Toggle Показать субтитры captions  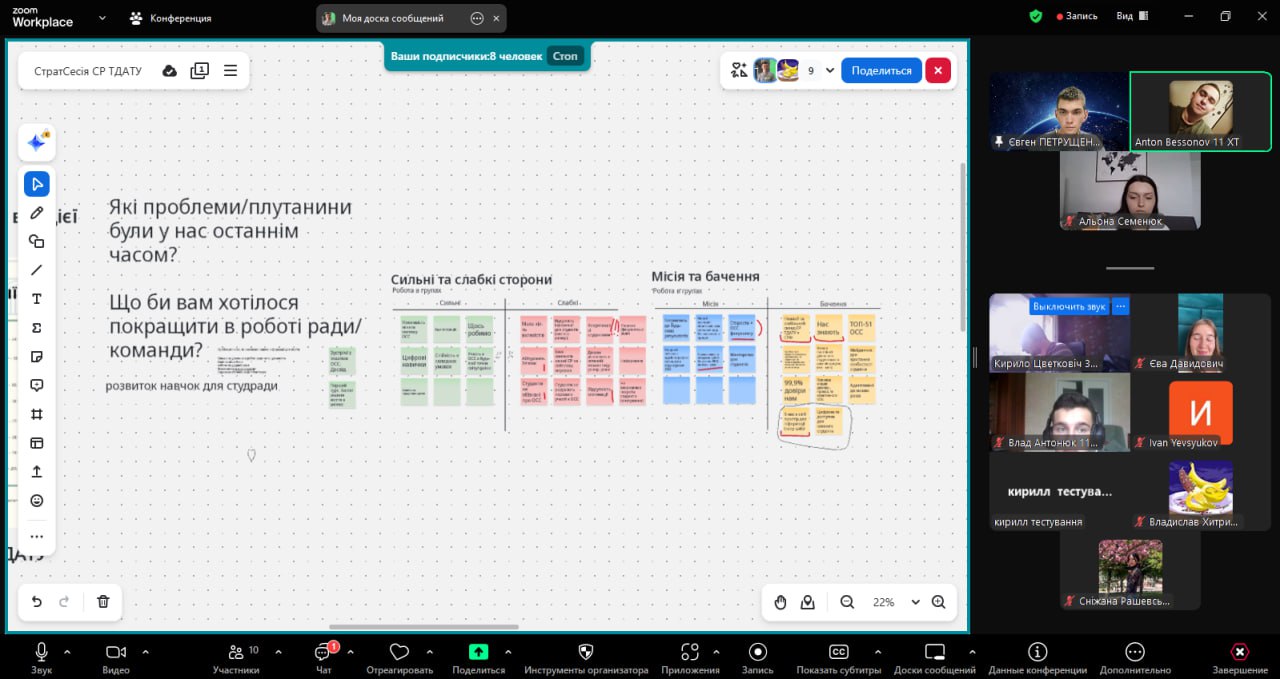click(839, 658)
